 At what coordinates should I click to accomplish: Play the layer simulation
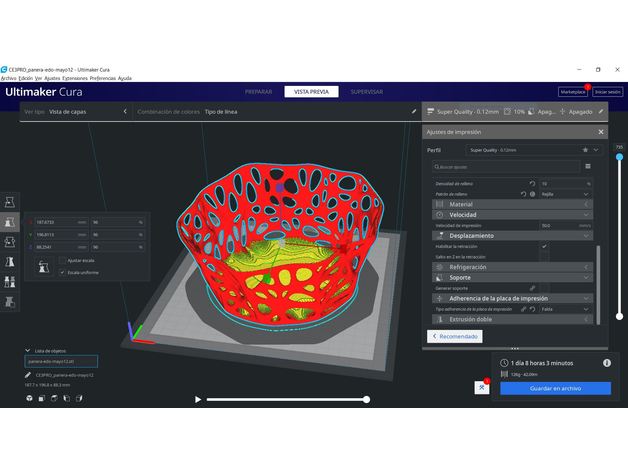pos(198,399)
